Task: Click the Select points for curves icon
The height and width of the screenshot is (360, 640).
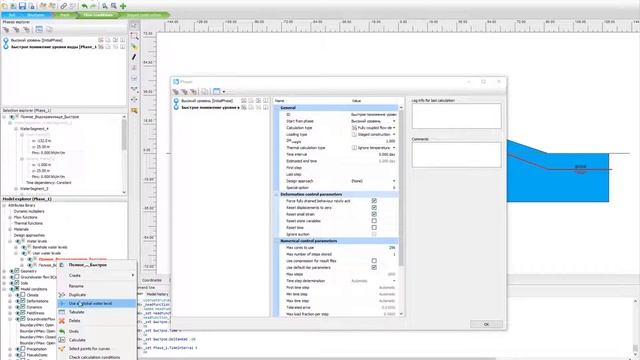Action: [x=62, y=349]
